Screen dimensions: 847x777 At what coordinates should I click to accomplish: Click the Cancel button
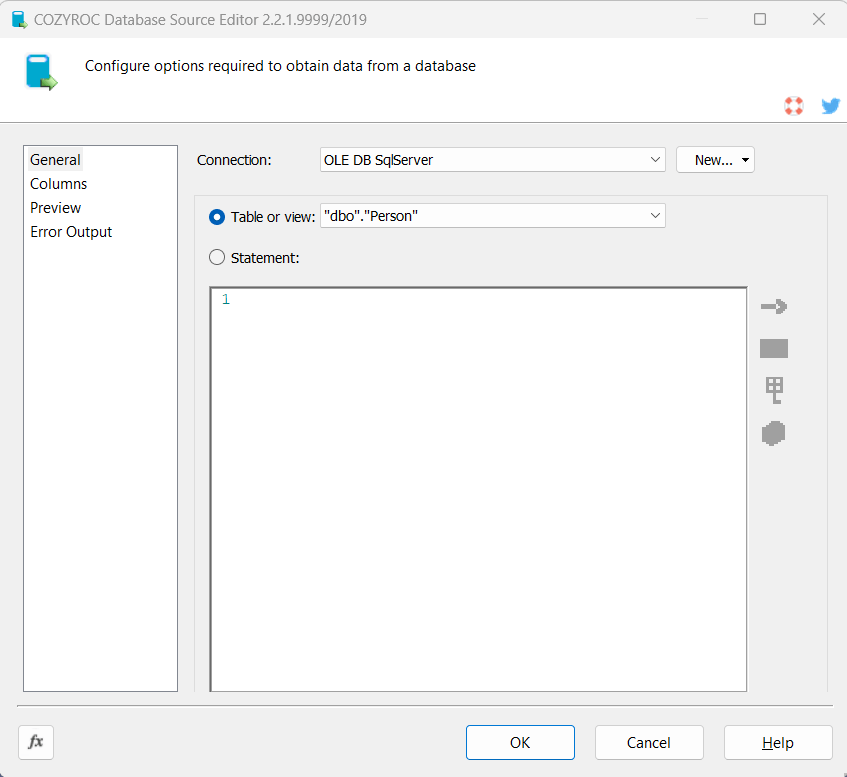pyautogui.click(x=649, y=742)
